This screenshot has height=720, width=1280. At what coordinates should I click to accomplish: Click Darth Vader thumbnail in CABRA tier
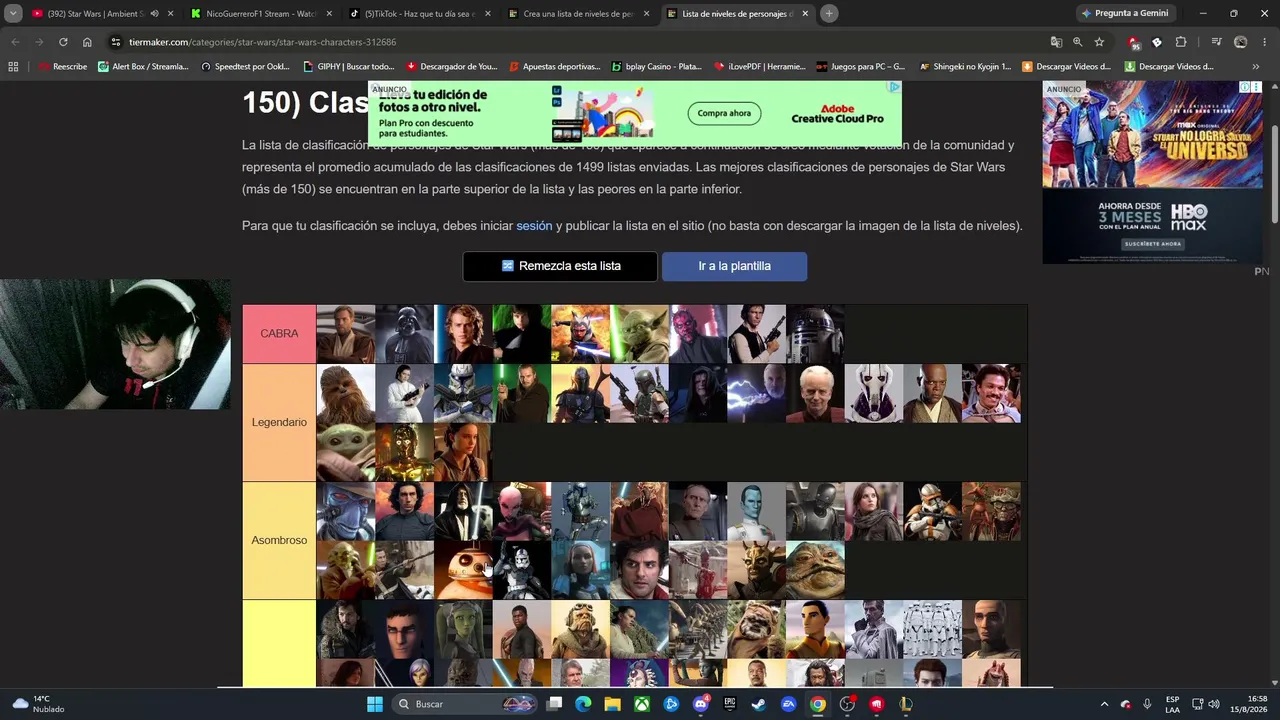(405, 334)
